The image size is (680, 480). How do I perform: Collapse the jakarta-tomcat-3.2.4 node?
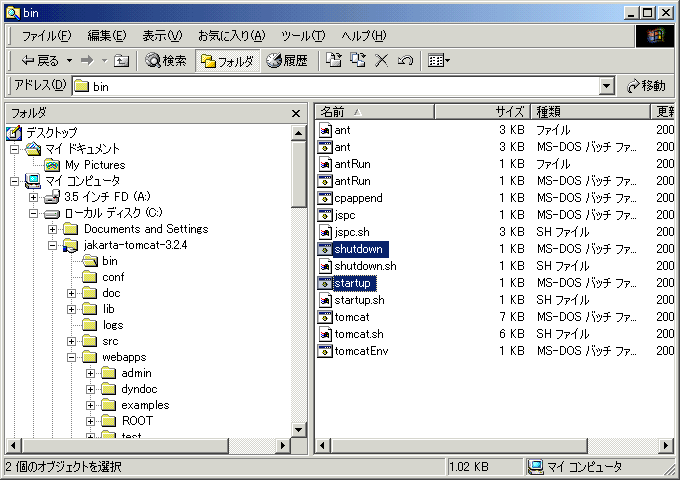(52, 245)
